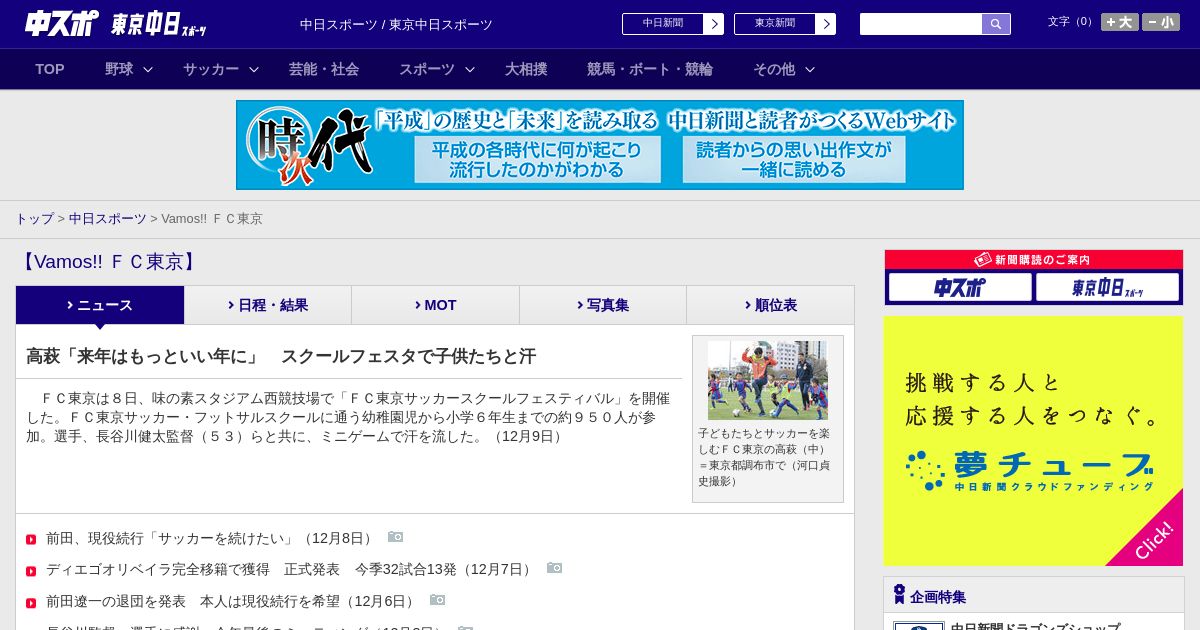Image resolution: width=1200 pixels, height=630 pixels.
Task: Click the 中スポ logo in header
Action: tap(62, 23)
